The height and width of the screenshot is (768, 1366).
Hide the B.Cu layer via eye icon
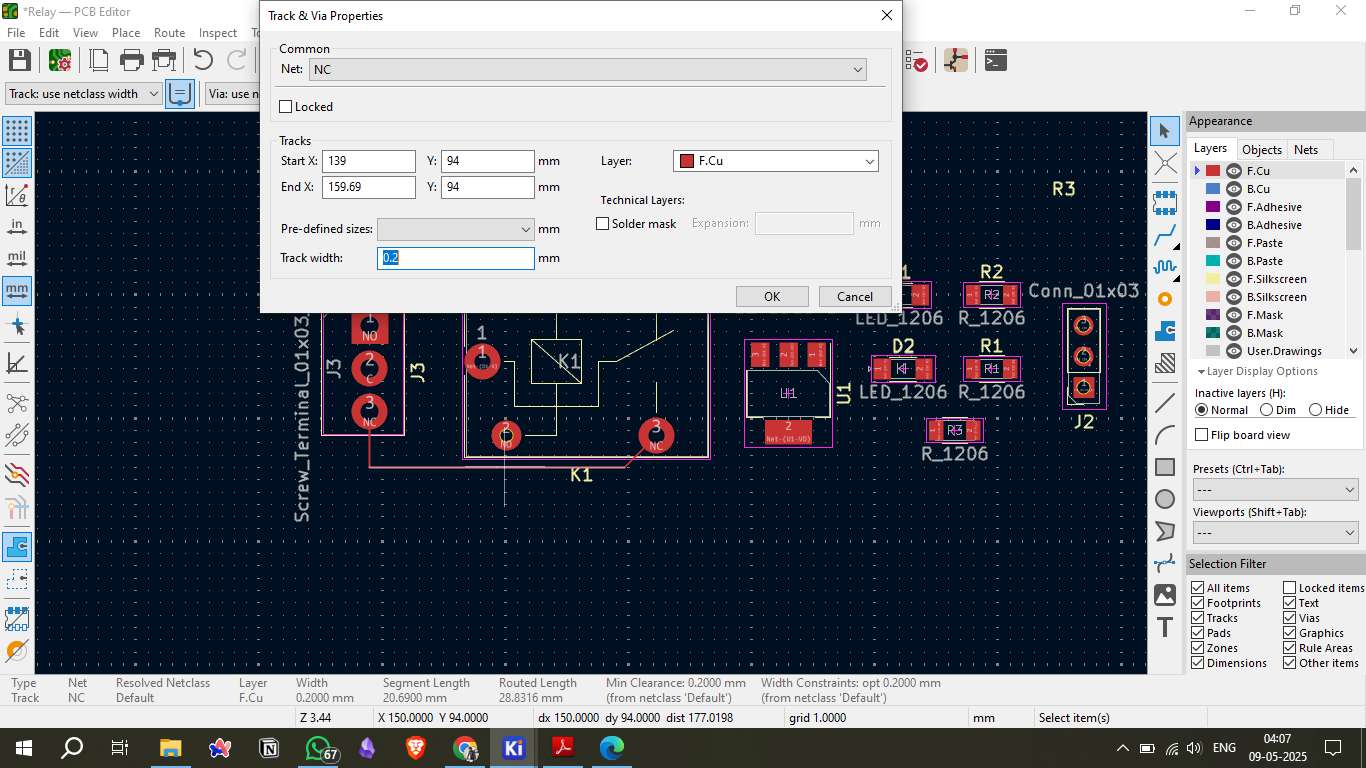tap(1234, 189)
